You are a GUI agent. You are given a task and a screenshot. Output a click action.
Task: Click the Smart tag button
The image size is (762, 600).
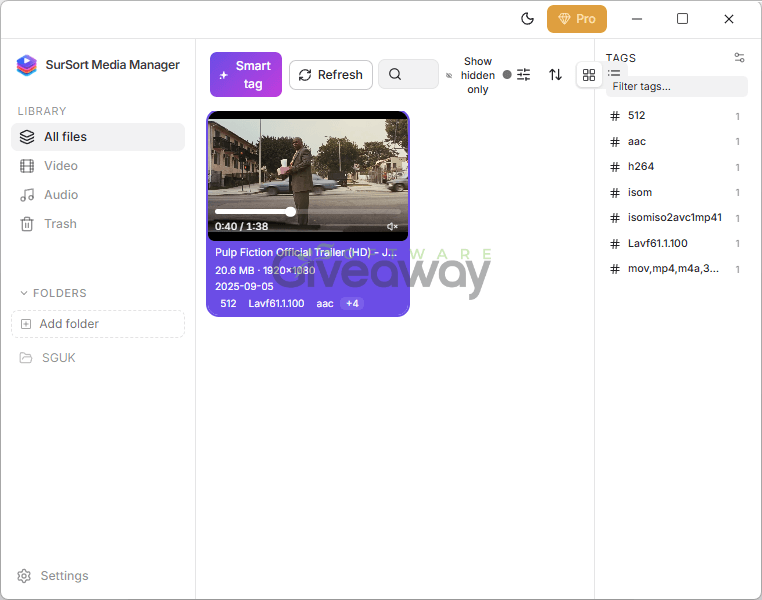click(246, 74)
